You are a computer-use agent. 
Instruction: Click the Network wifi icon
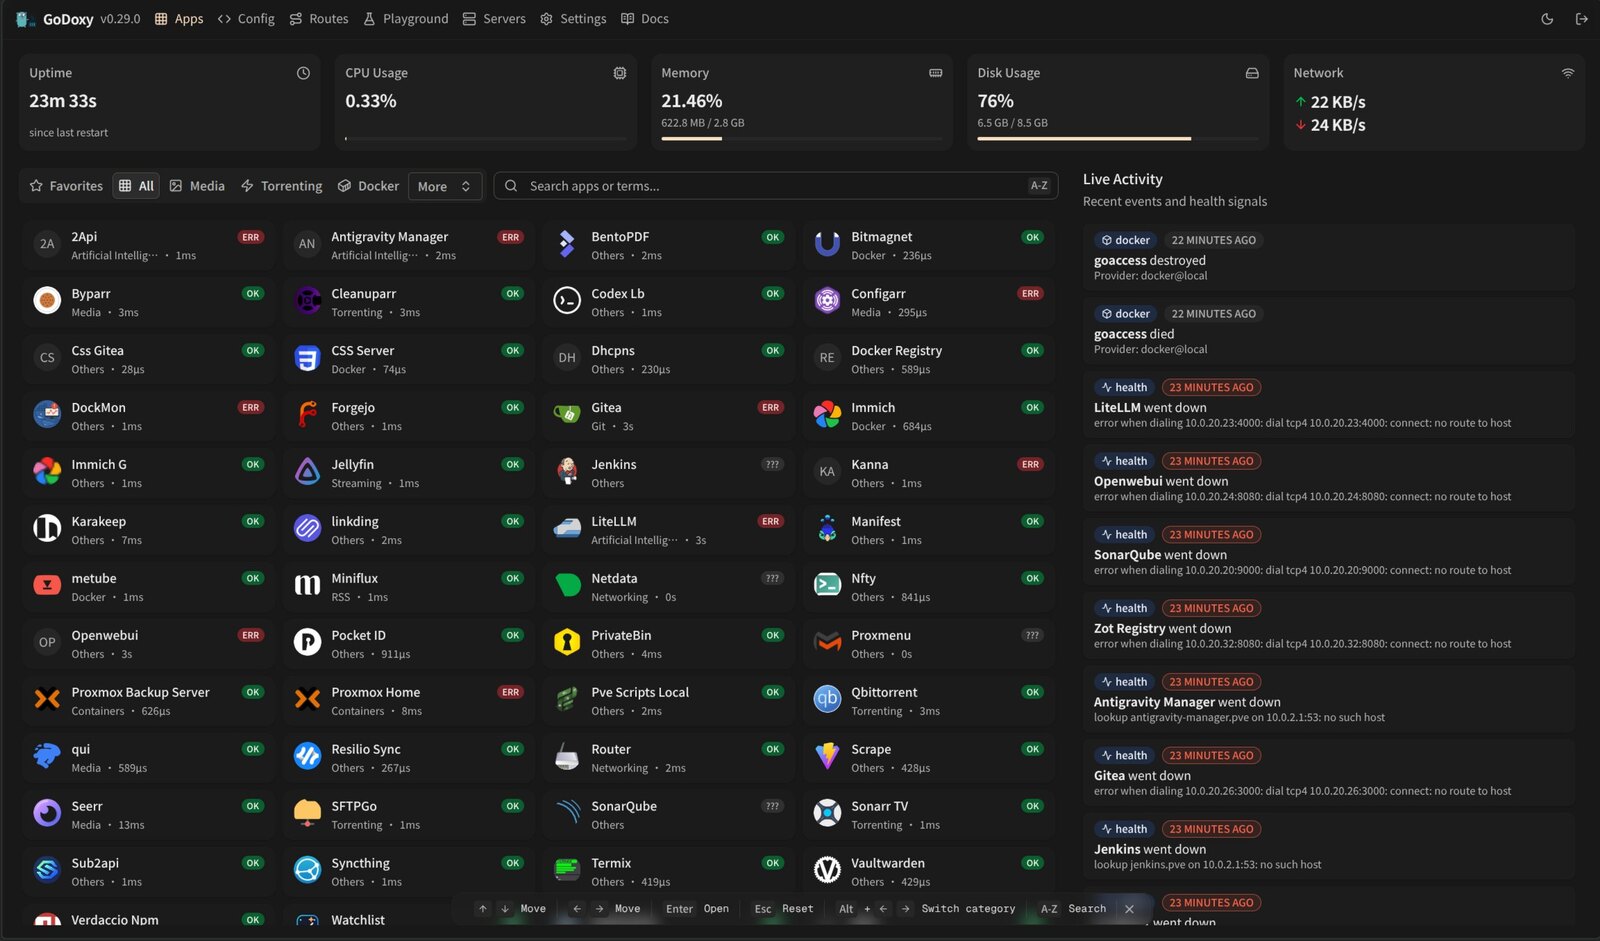[x=1568, y=73]
